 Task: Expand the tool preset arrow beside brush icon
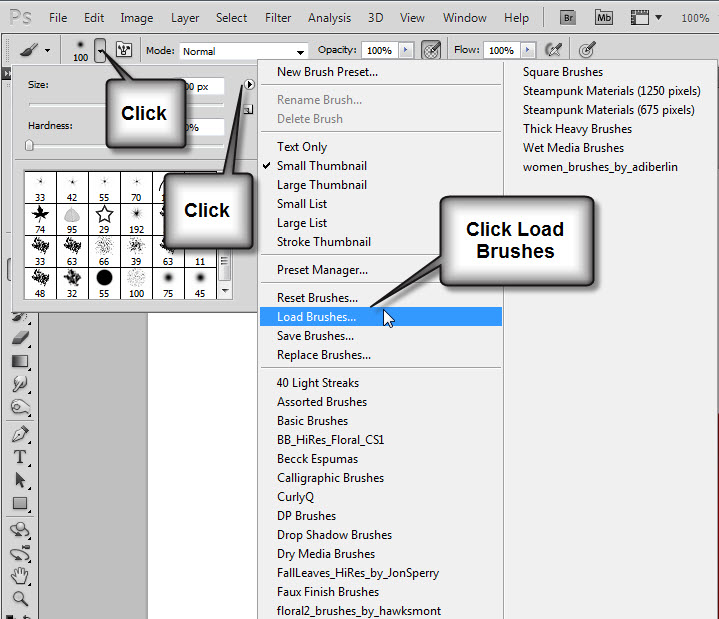[48, 50]
